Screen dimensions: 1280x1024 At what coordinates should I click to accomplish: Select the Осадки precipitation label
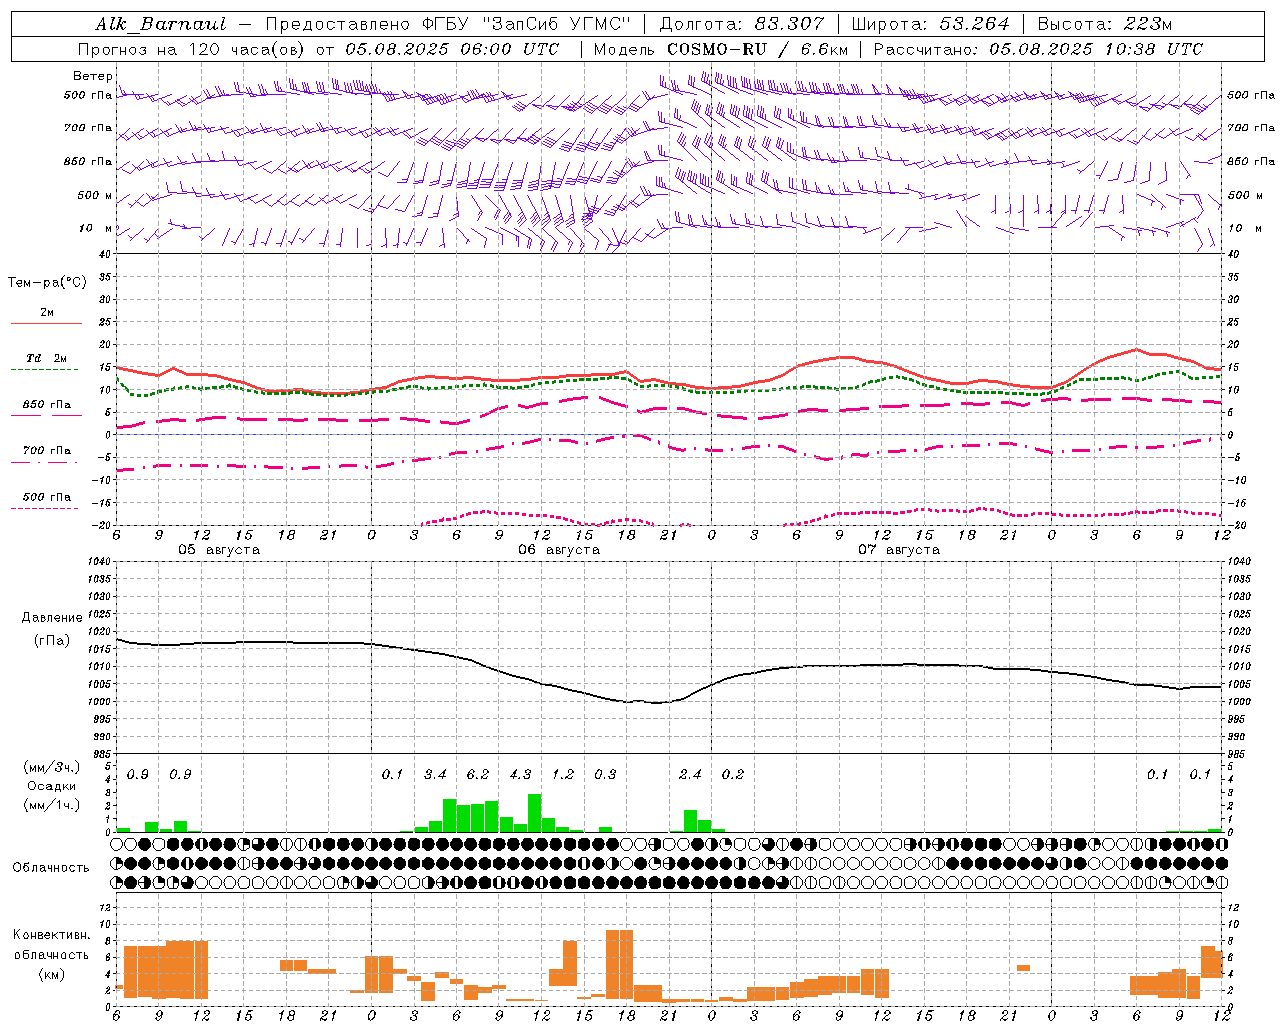pos(51,786)
